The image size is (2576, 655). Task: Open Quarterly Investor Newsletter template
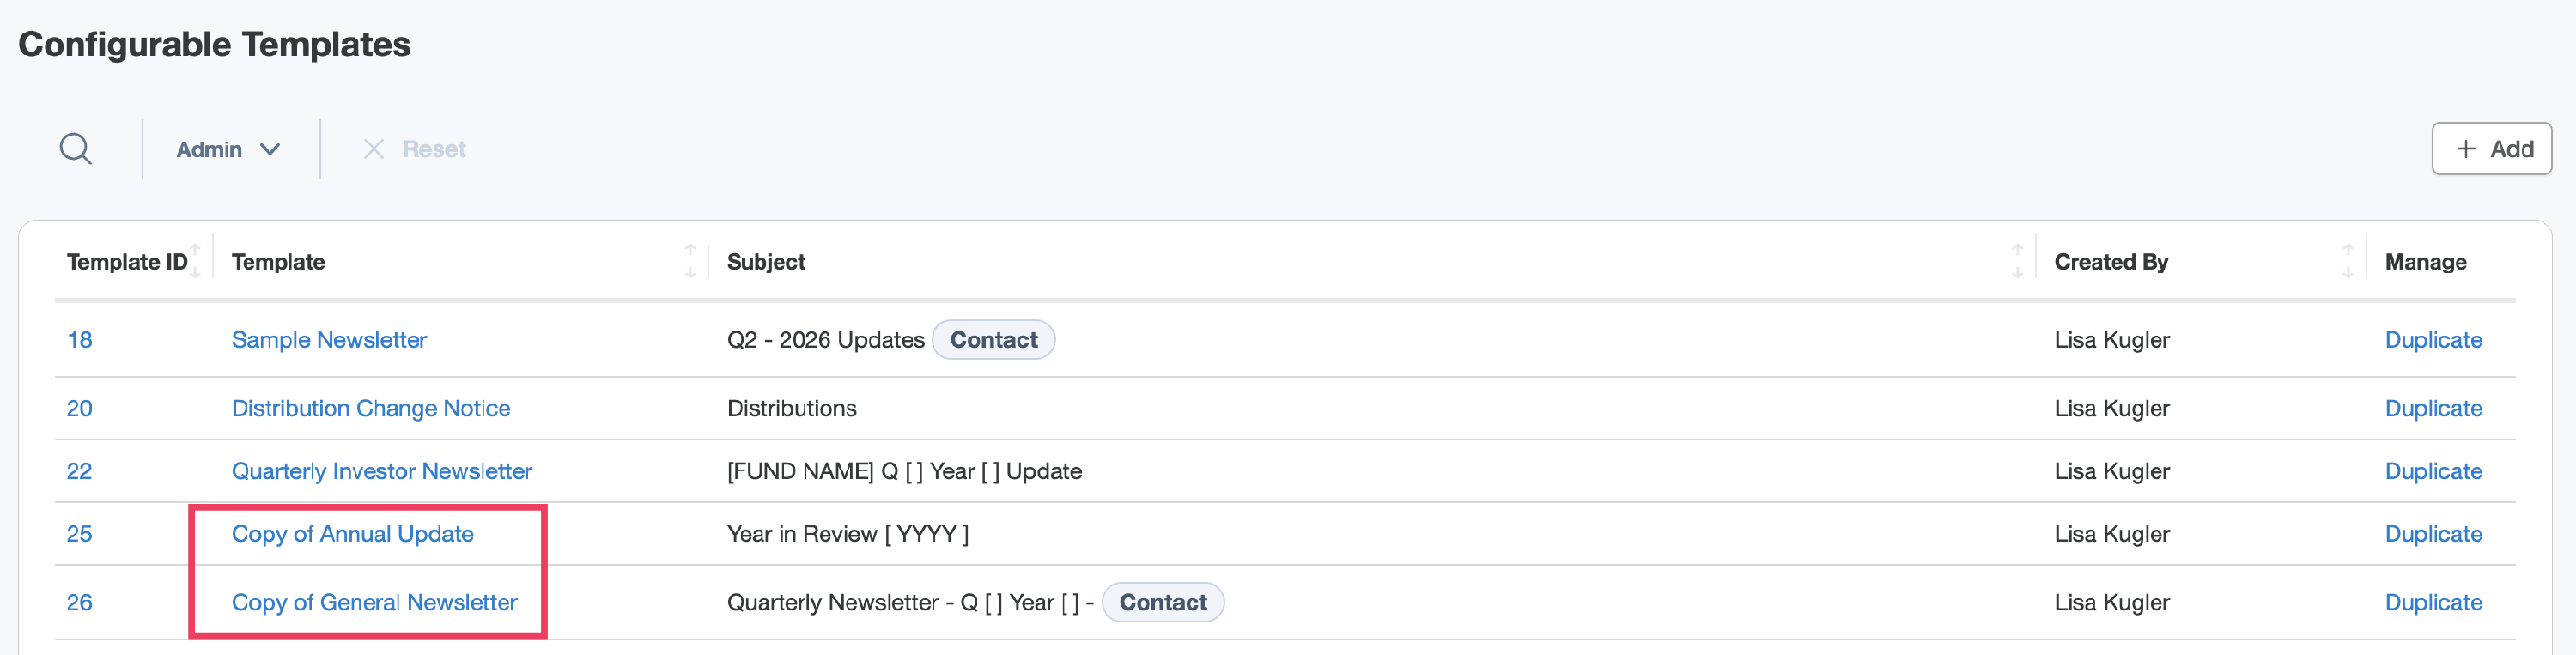(382, 471)
